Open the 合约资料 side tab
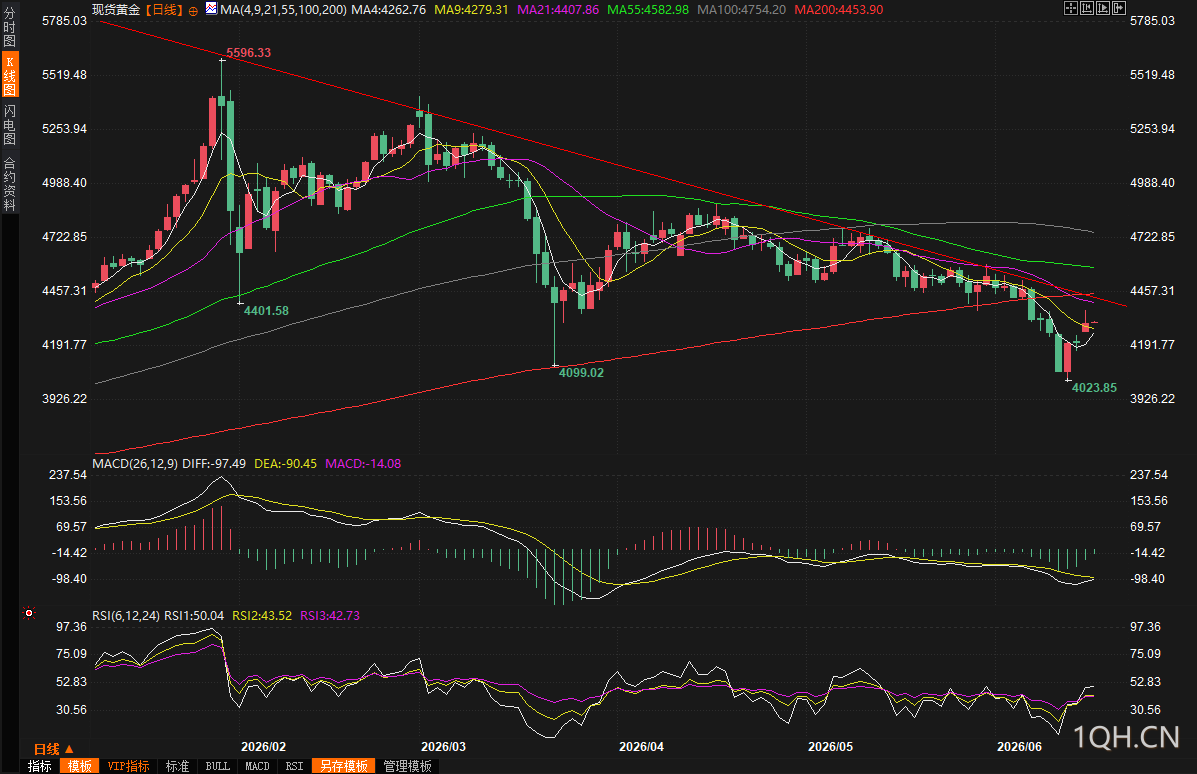The width and height of the screenshot is (1197, 774). (10, 184)
